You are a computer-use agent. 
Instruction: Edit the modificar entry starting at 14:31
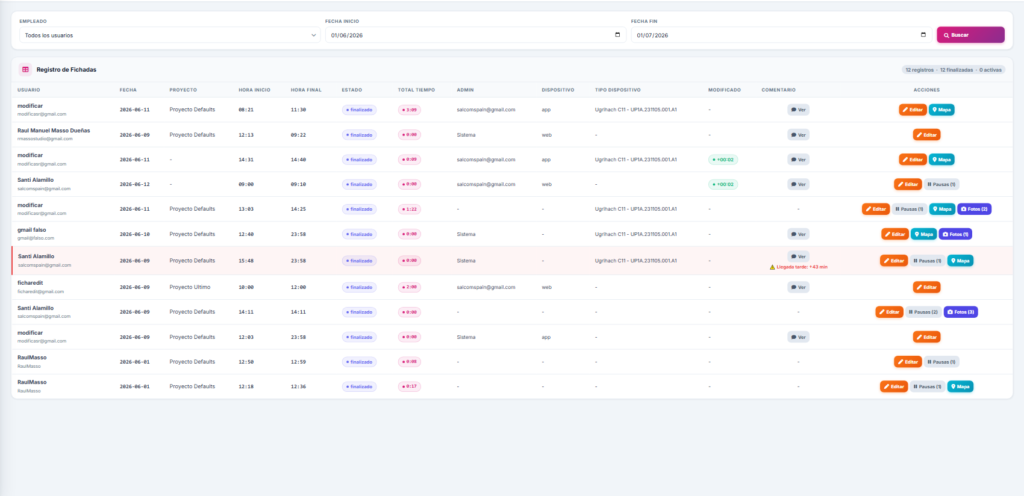click(912, 159)
